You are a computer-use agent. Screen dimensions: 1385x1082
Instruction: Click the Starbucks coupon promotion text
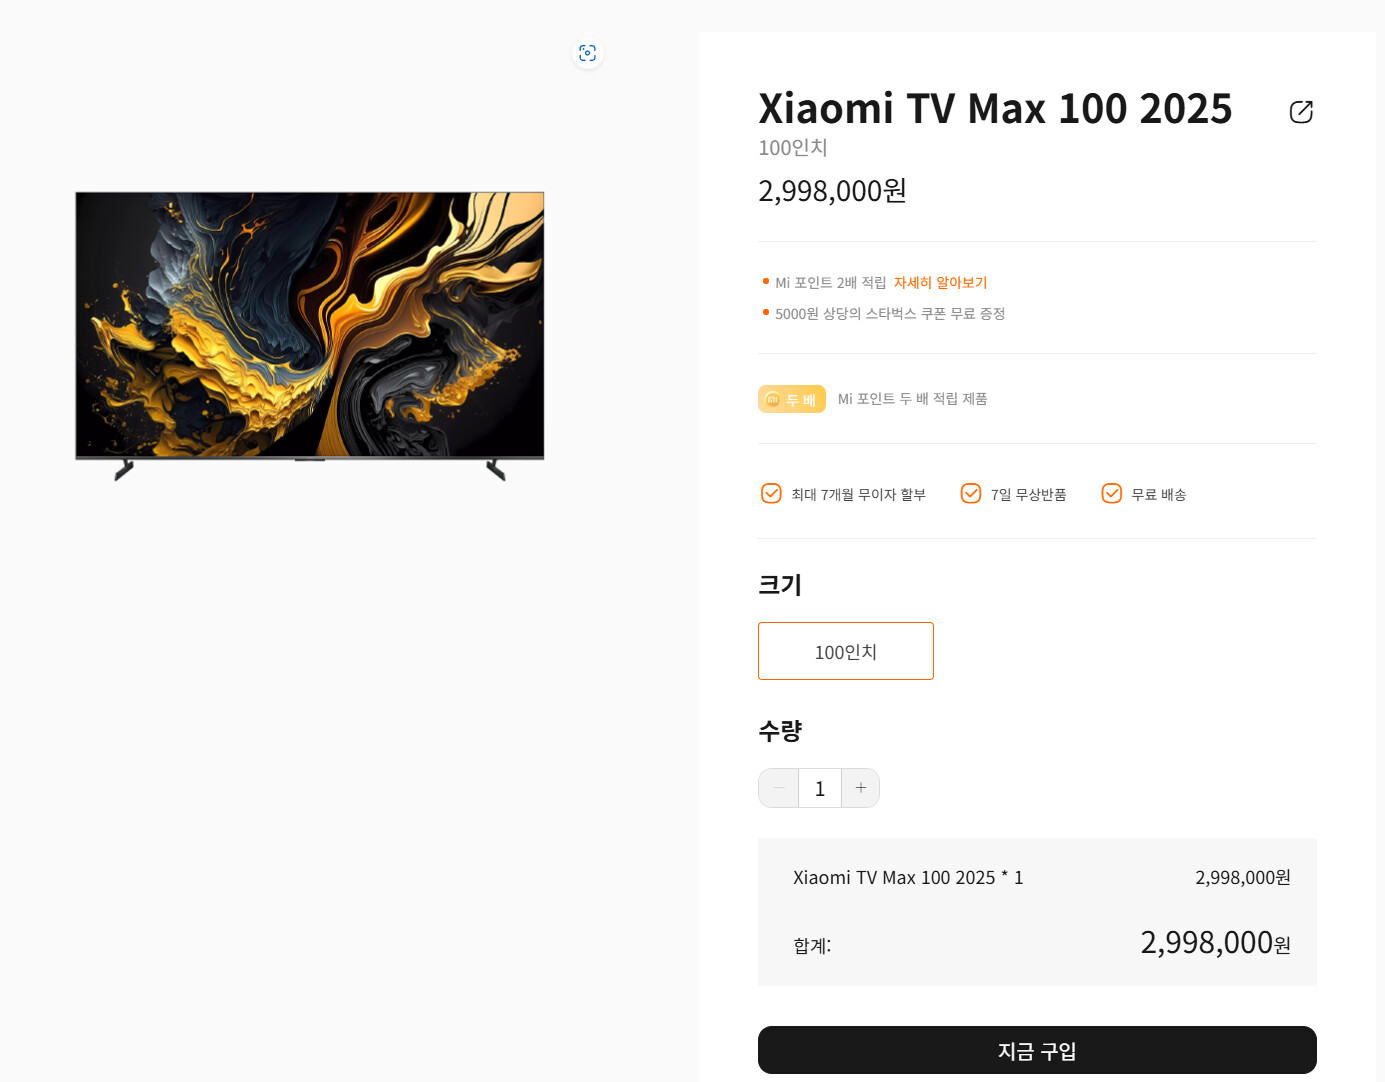[890, 314]
